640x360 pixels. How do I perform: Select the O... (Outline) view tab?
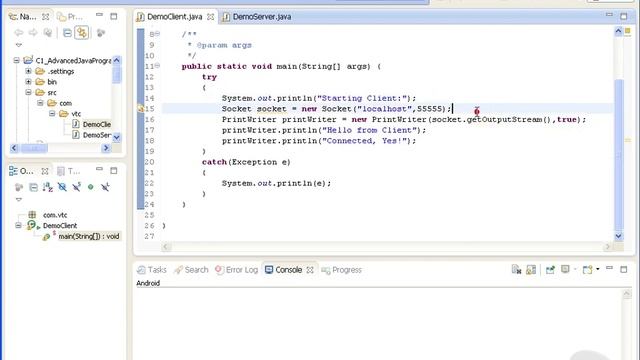pos(22,171)
